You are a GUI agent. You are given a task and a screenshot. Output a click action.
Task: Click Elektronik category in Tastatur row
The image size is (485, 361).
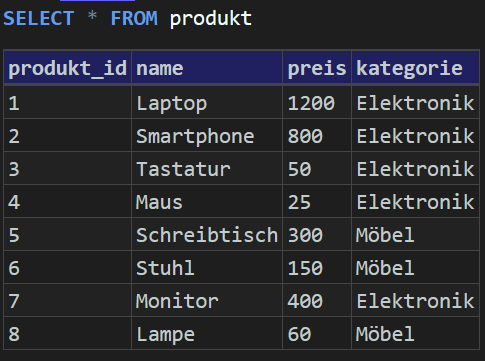point(416,169)
